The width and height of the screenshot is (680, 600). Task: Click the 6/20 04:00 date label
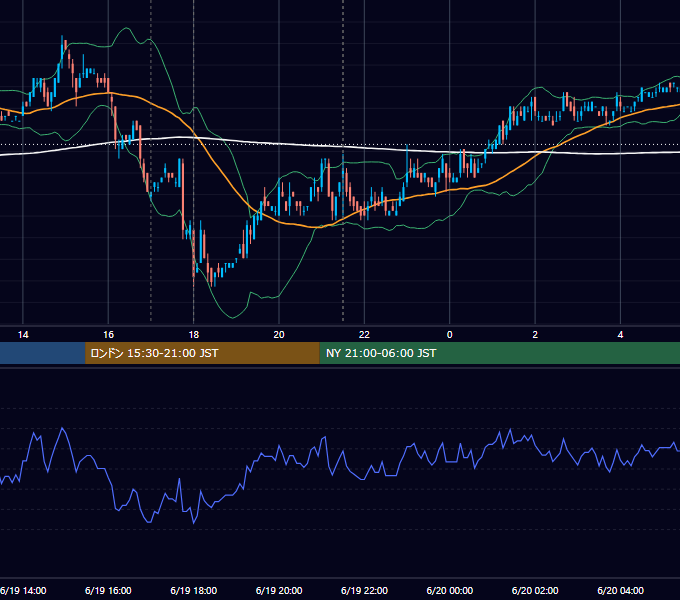620,590
